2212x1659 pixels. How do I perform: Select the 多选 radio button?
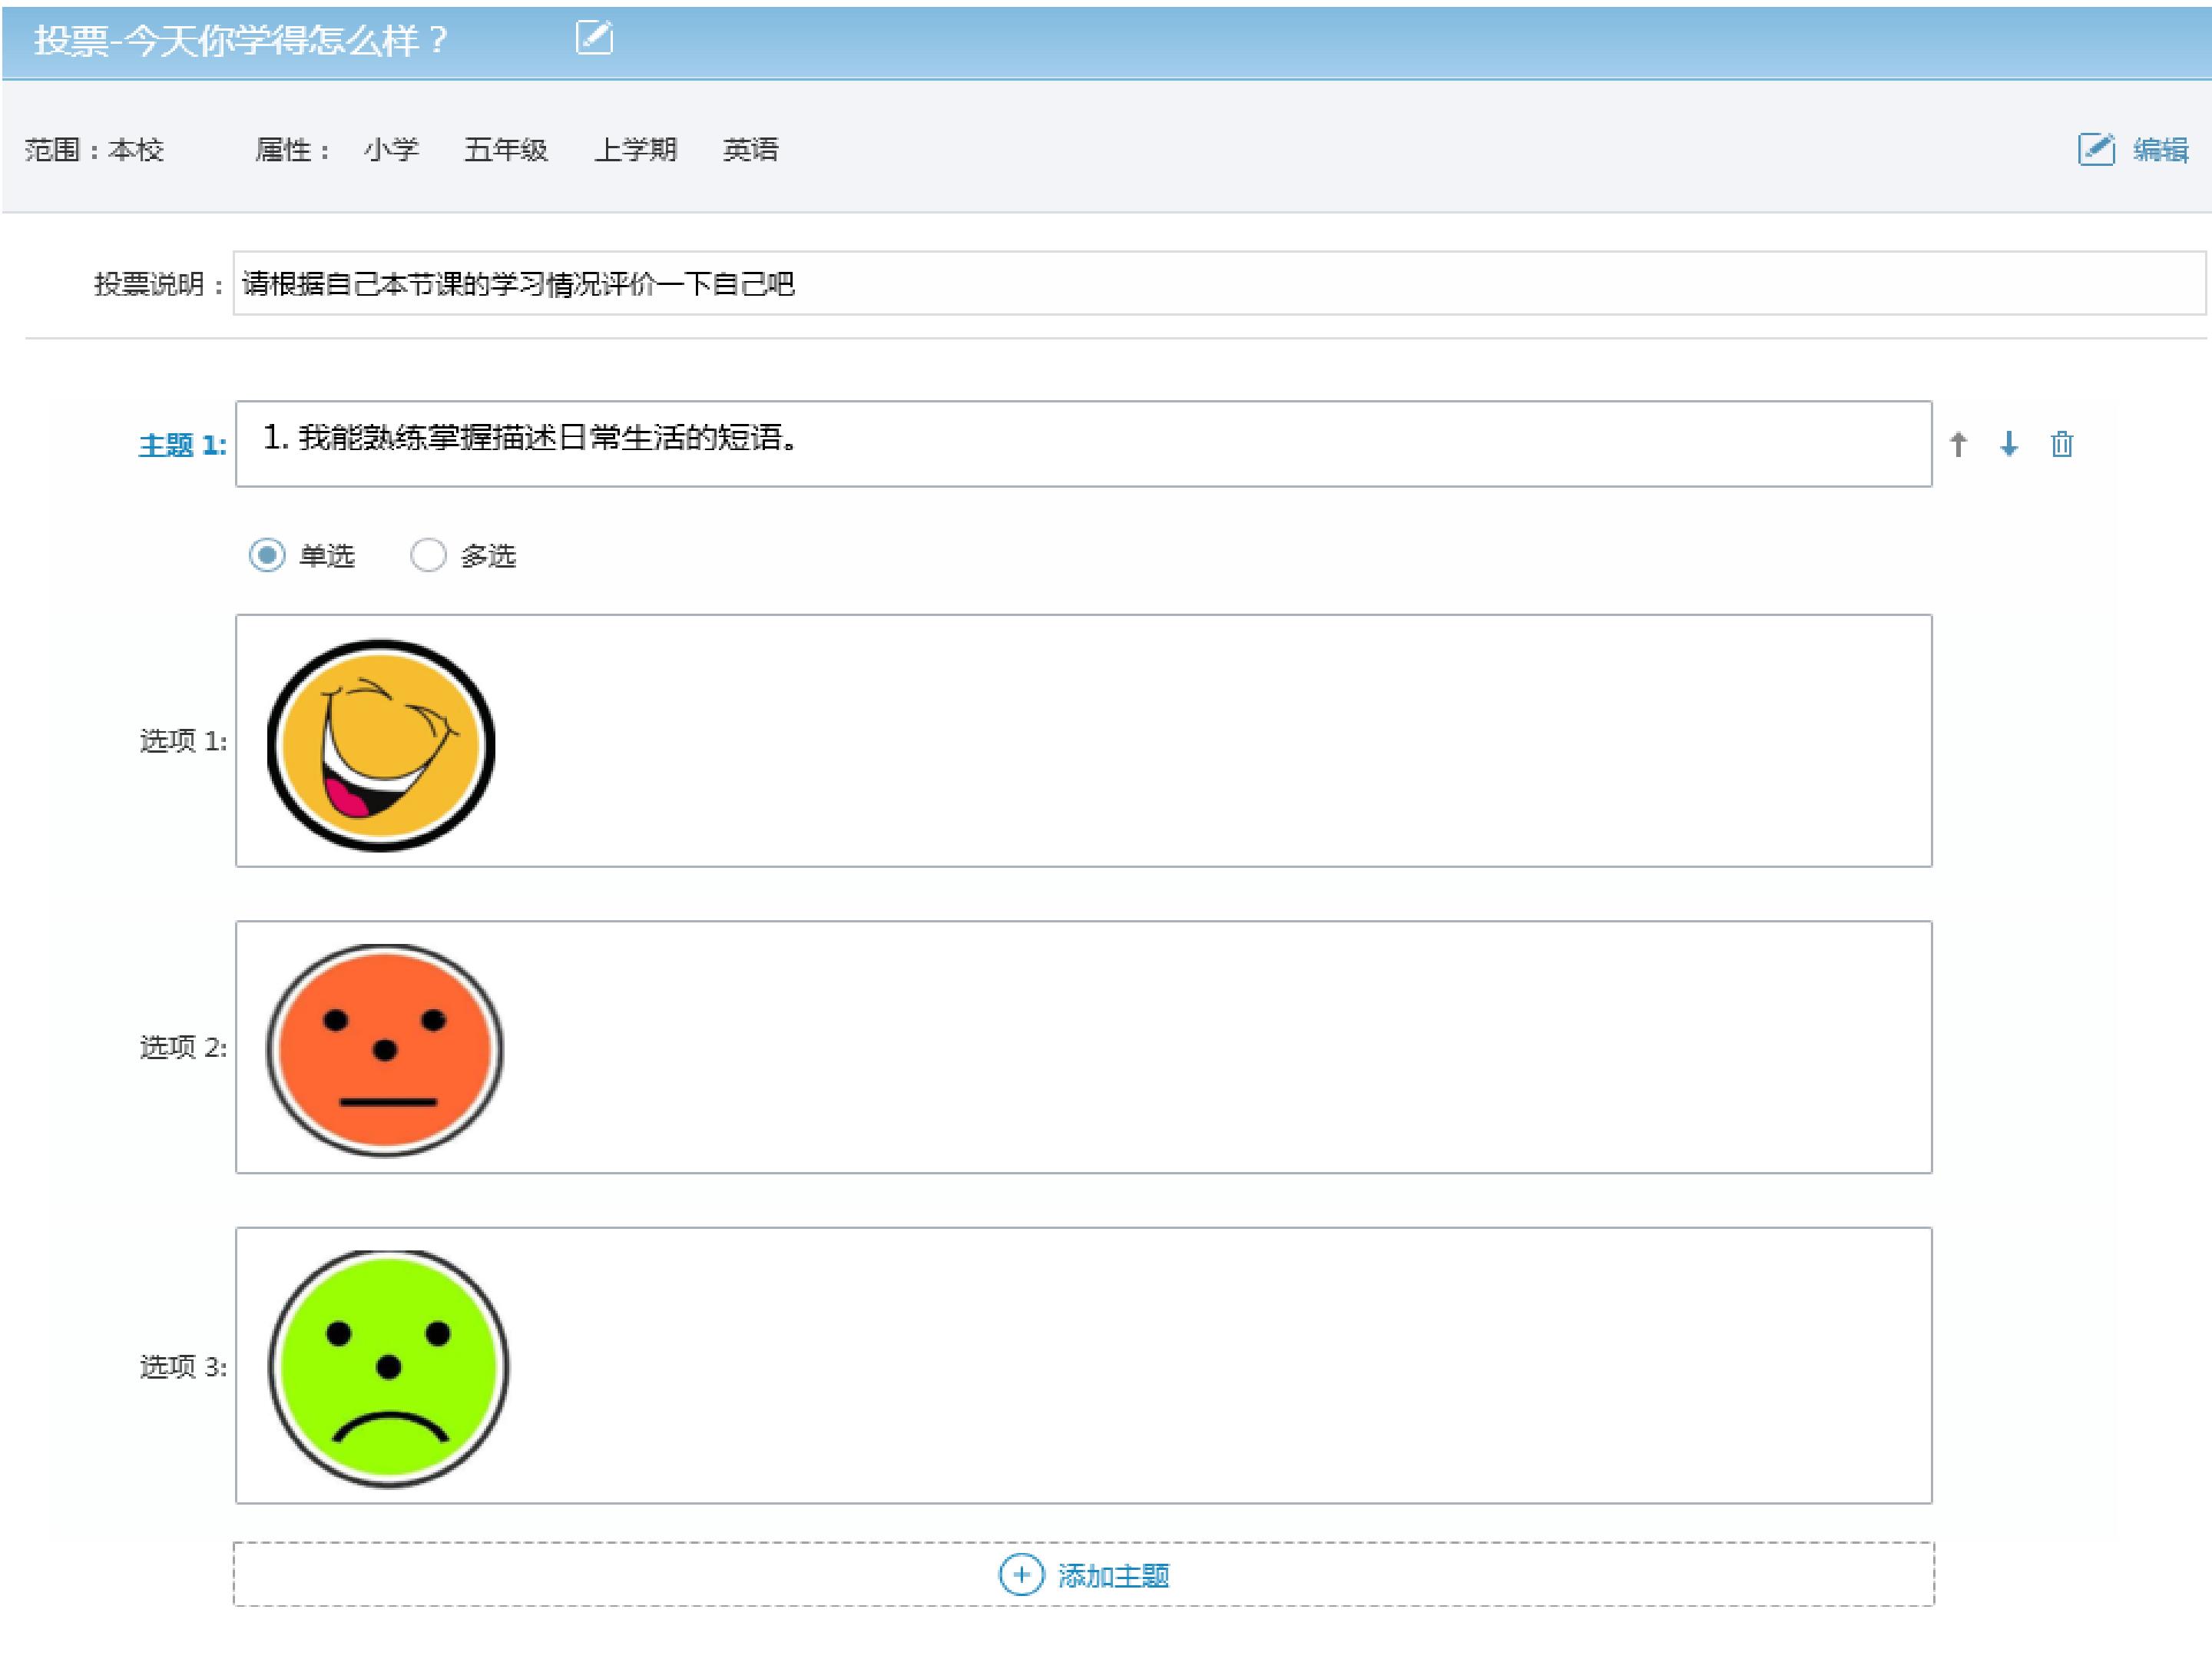(x=428, y=555)
